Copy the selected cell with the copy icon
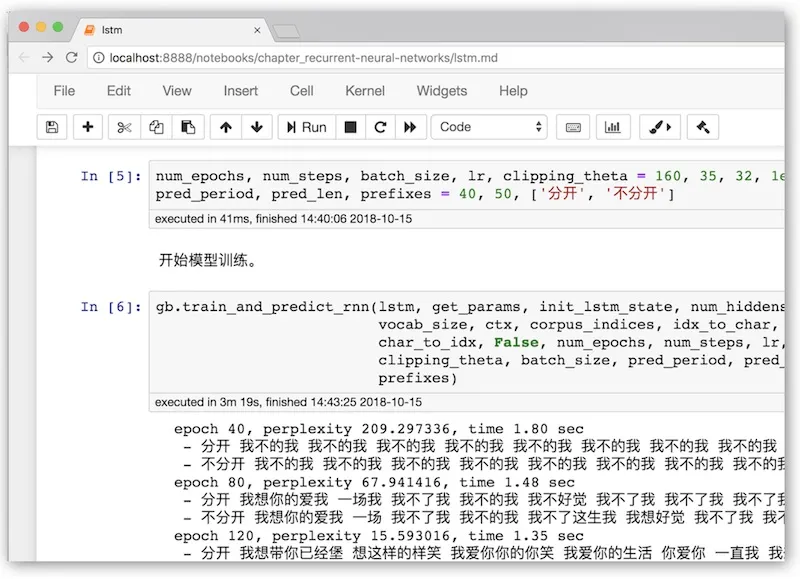Image resolution: width=800 pixels, height=579 pixels. tap(156, 127)
